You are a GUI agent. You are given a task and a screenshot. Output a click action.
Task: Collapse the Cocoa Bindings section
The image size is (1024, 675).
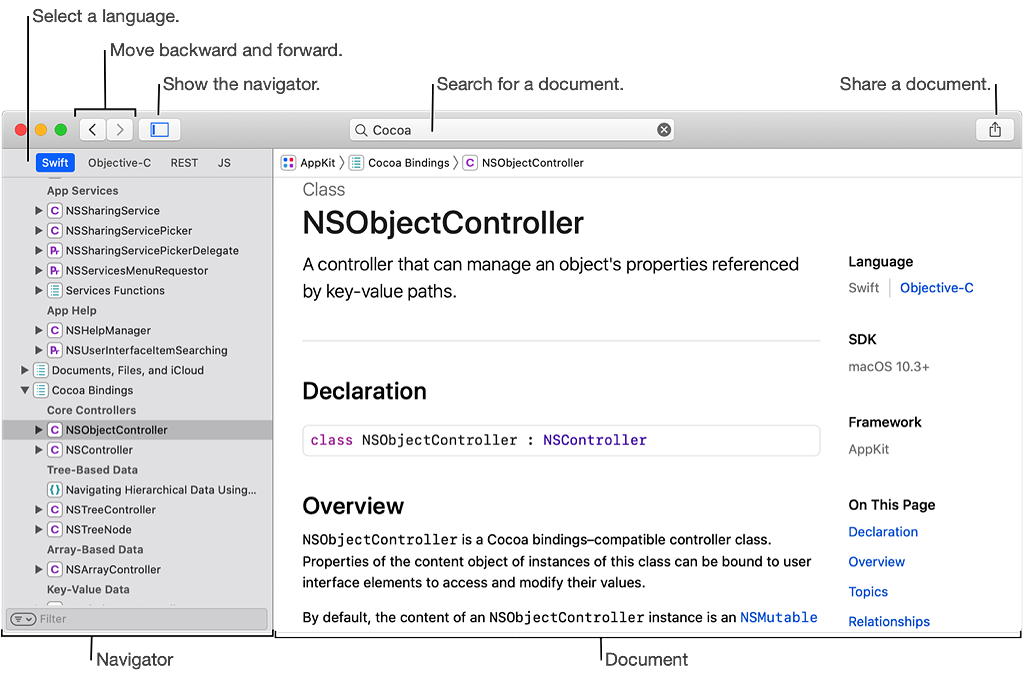coord(24,390)
